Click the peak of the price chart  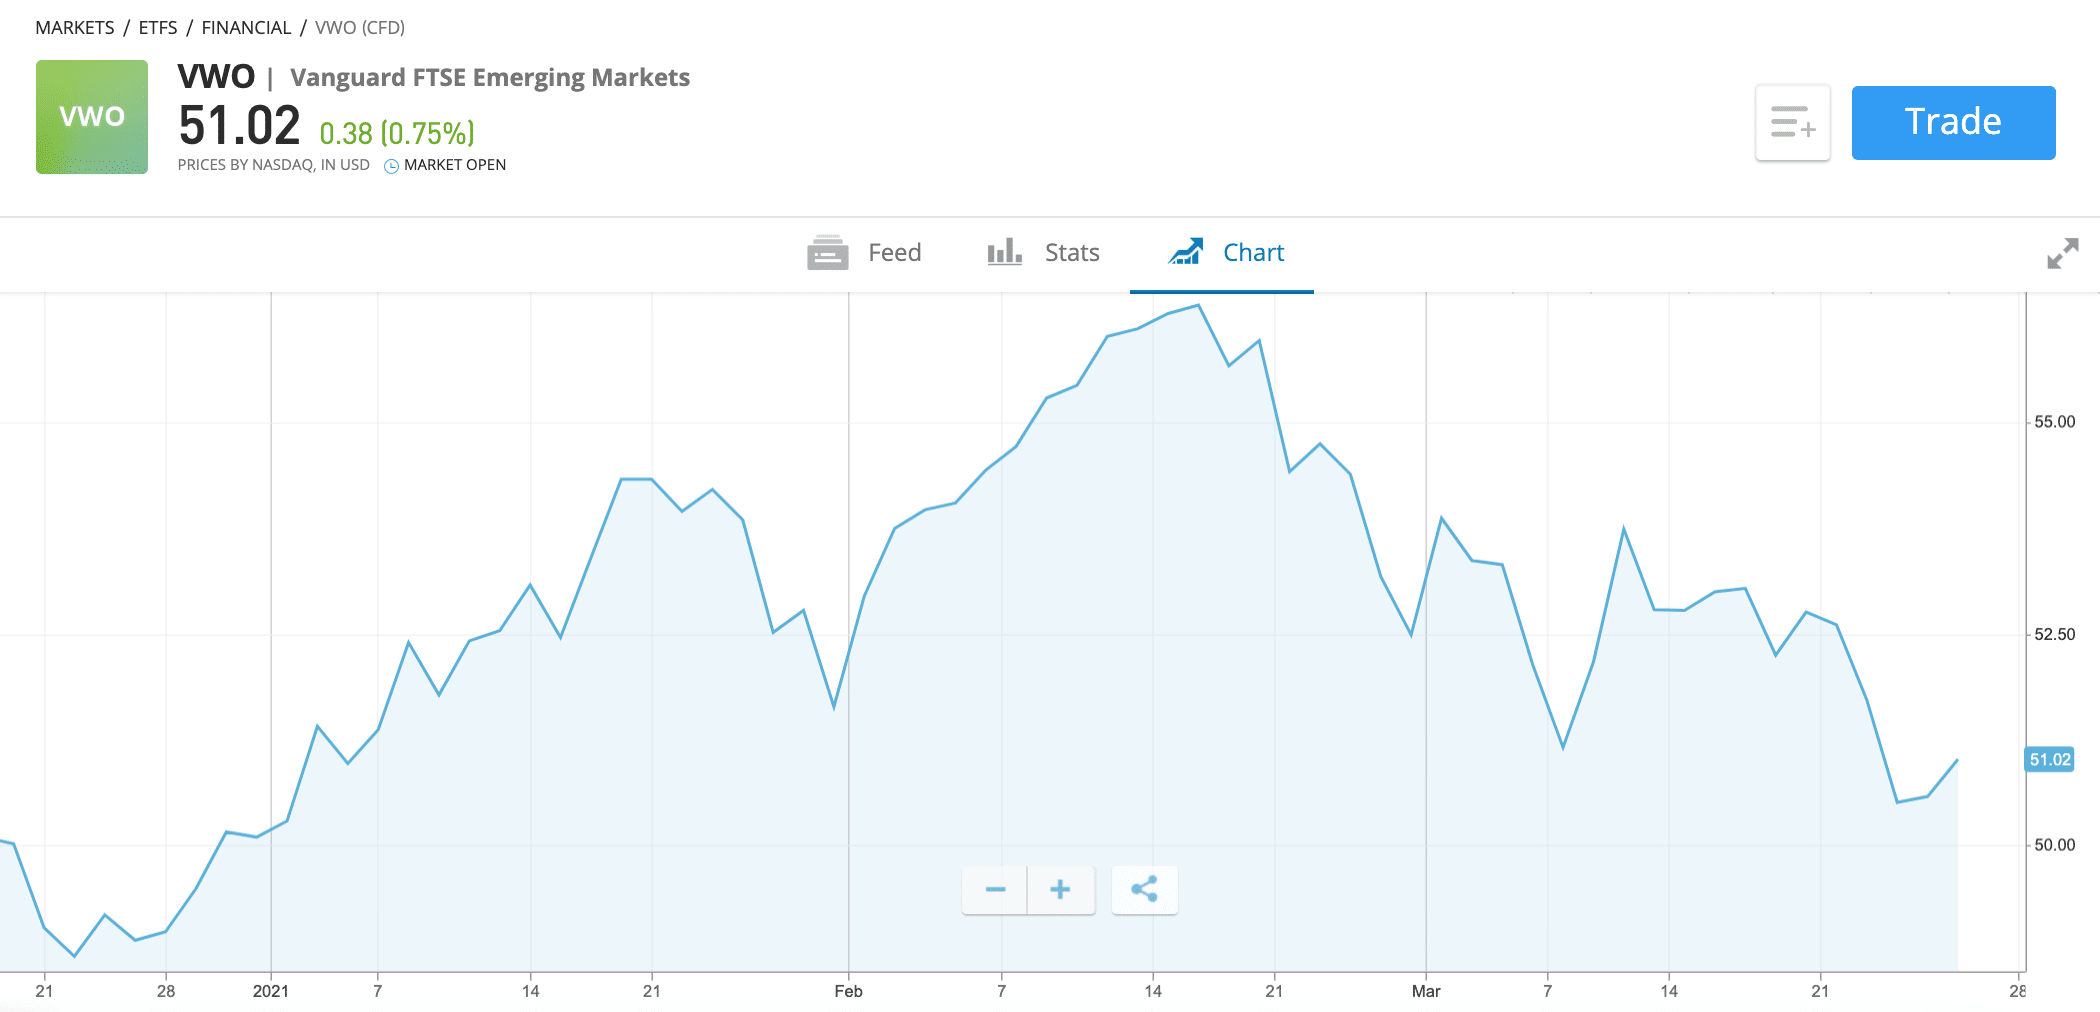(1196, 305)
